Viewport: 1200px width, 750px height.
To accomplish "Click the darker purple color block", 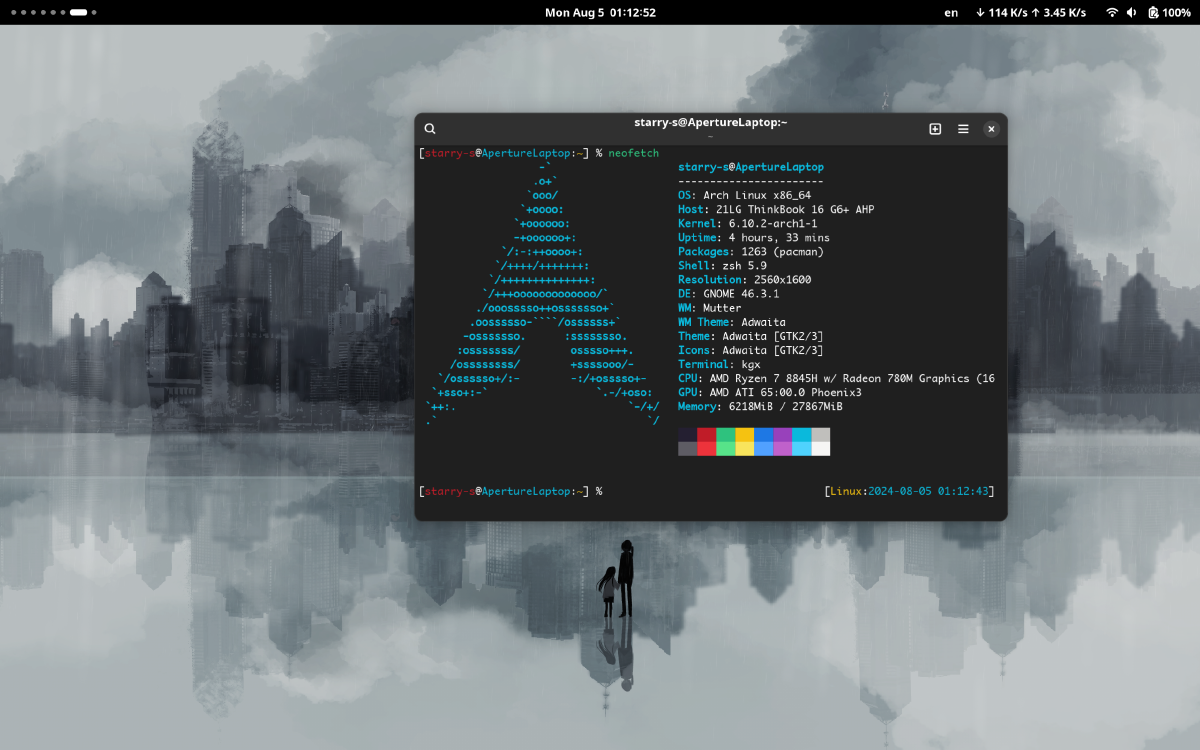I will pyautogui.click(x=782, y=434).
